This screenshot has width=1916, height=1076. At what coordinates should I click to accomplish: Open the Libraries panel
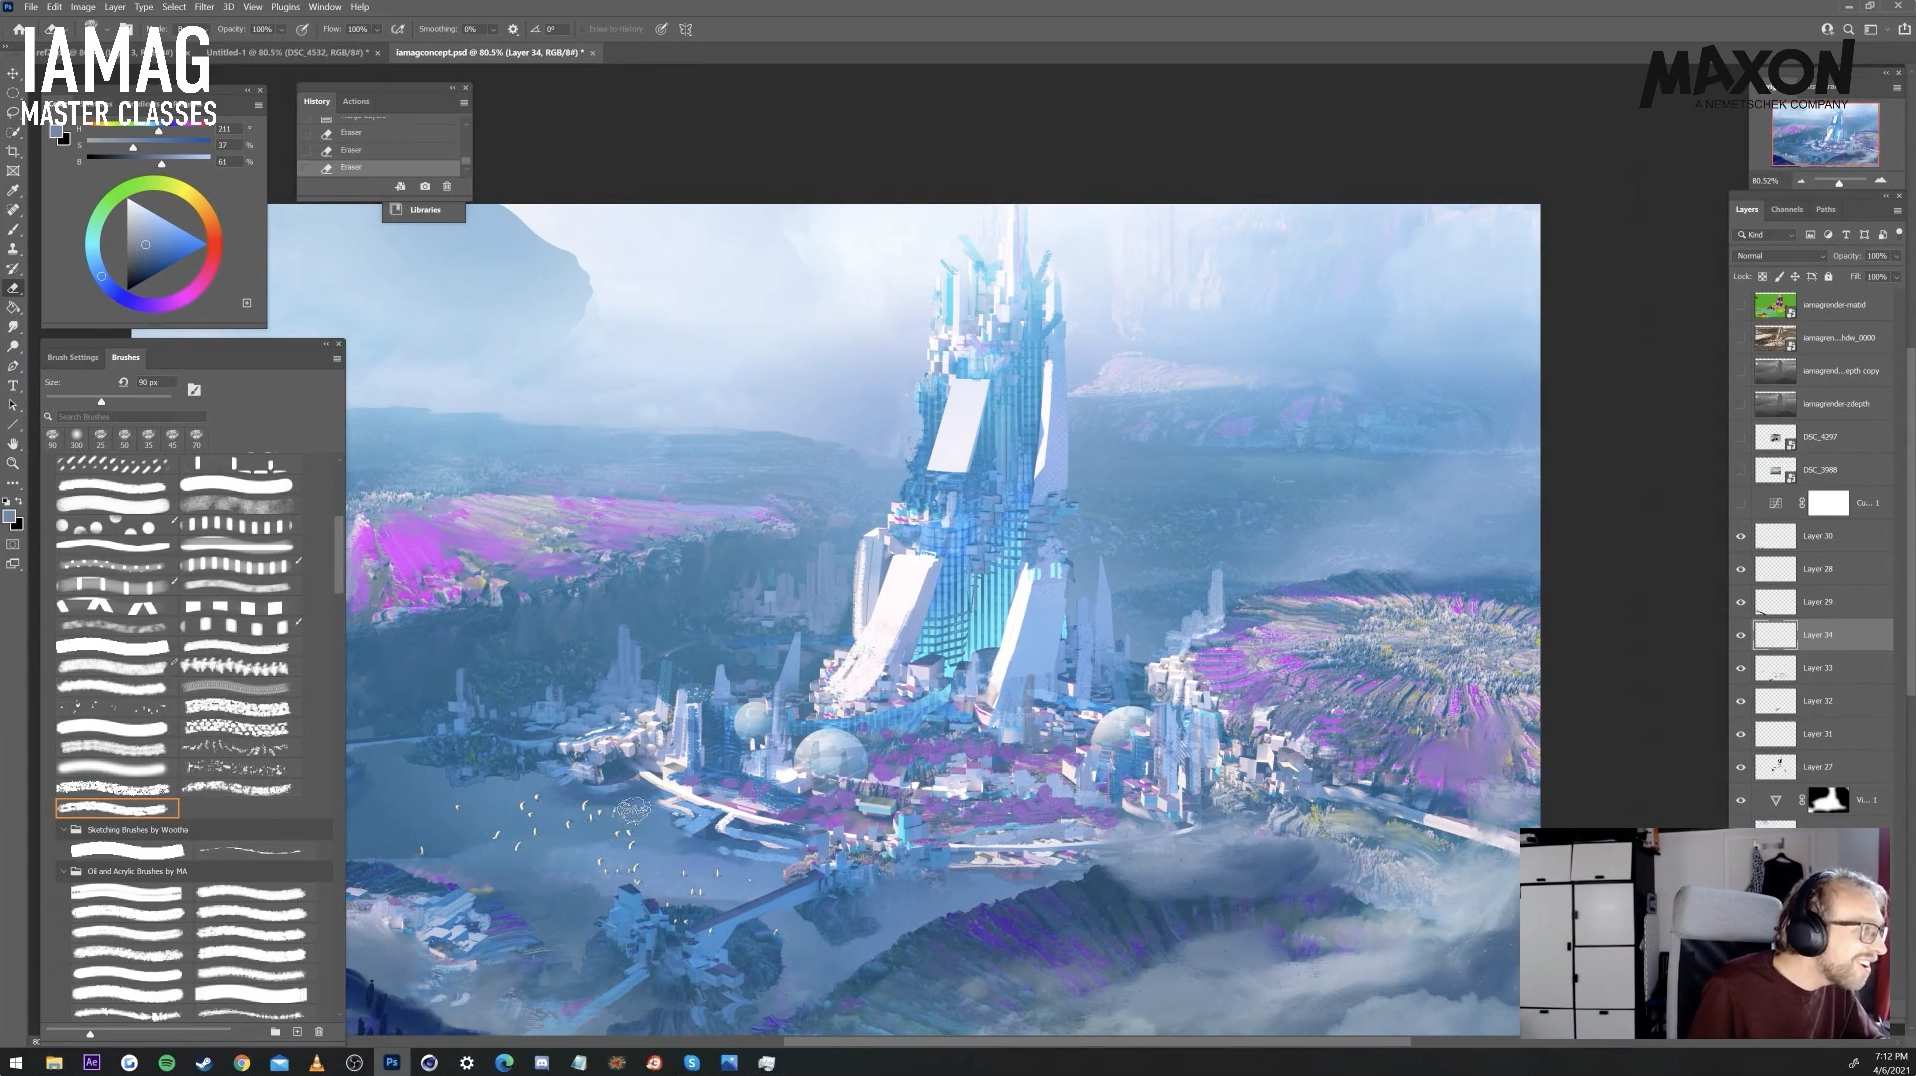tap(424, 210)
